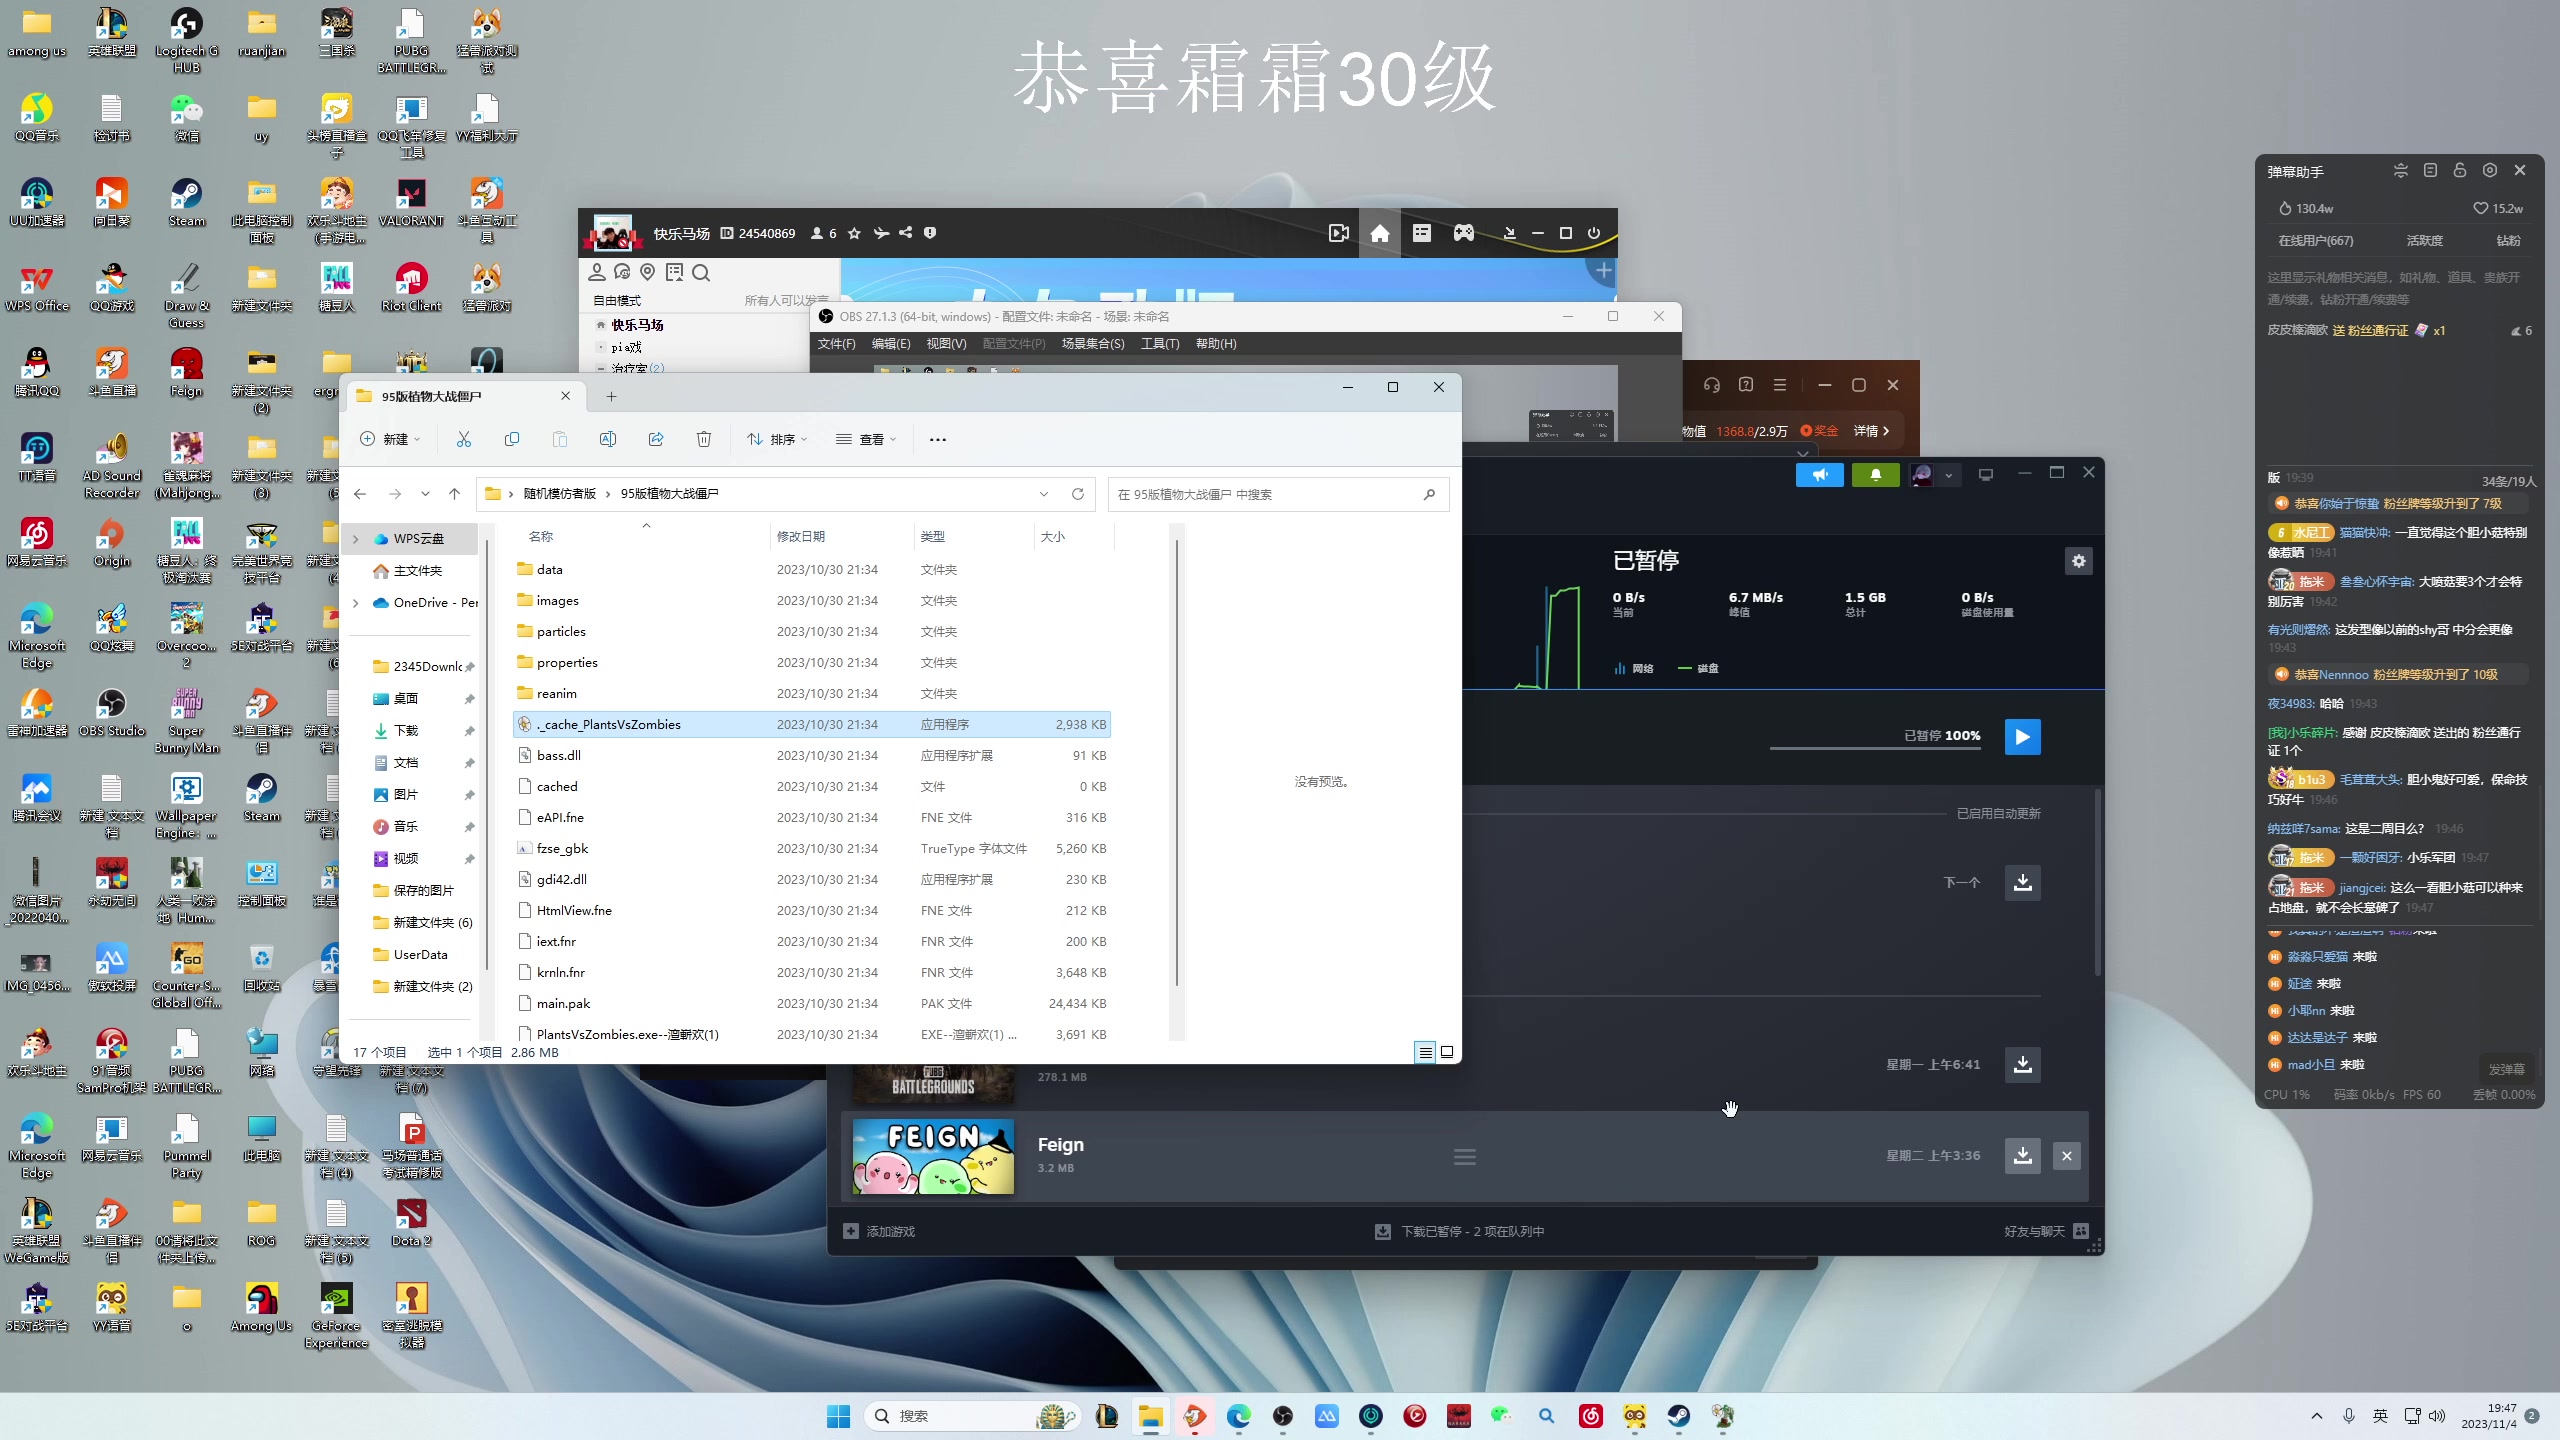This screenshot has height=1440, width=2560.
Task: Open File Explorer from taskbar
Action: [x=1150, y=1416]
